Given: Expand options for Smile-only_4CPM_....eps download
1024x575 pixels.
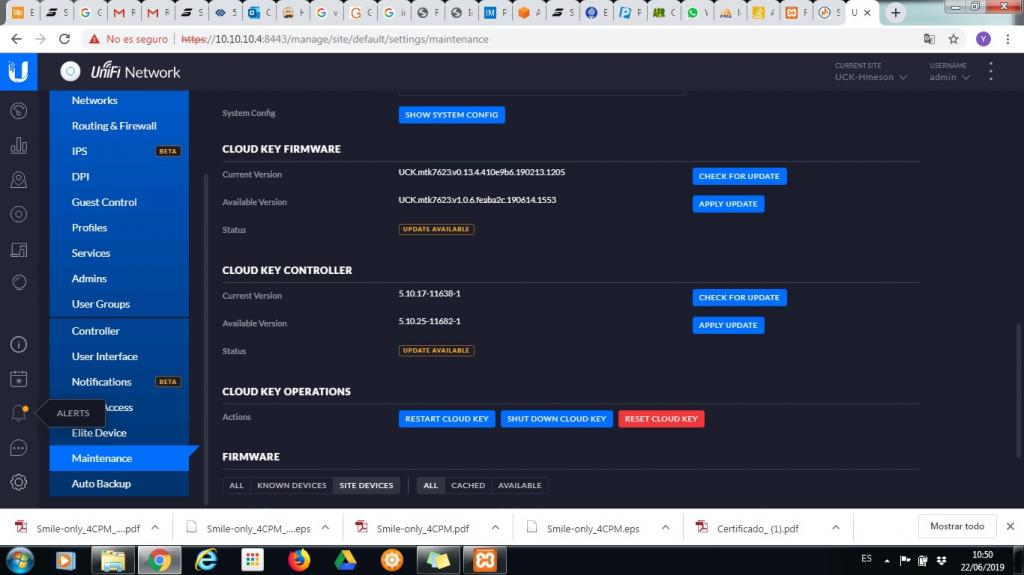Looking at the screenshot, I should 325,527.
